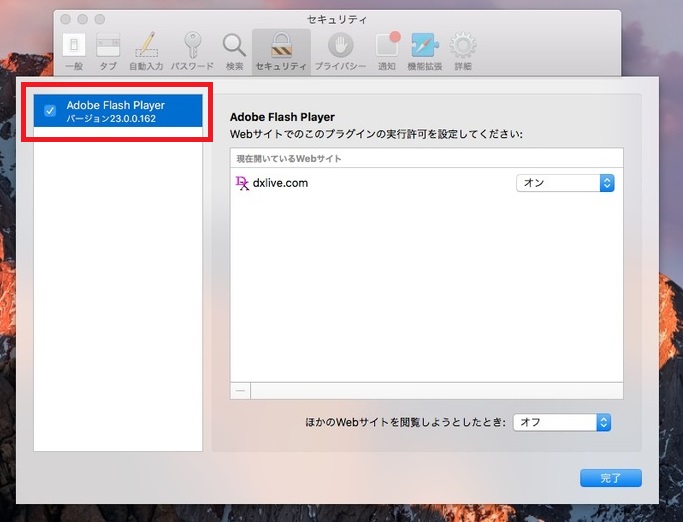The image size is (683, 522).
Task: Click the dxlive.com site favicon
Action: (242, 183)
